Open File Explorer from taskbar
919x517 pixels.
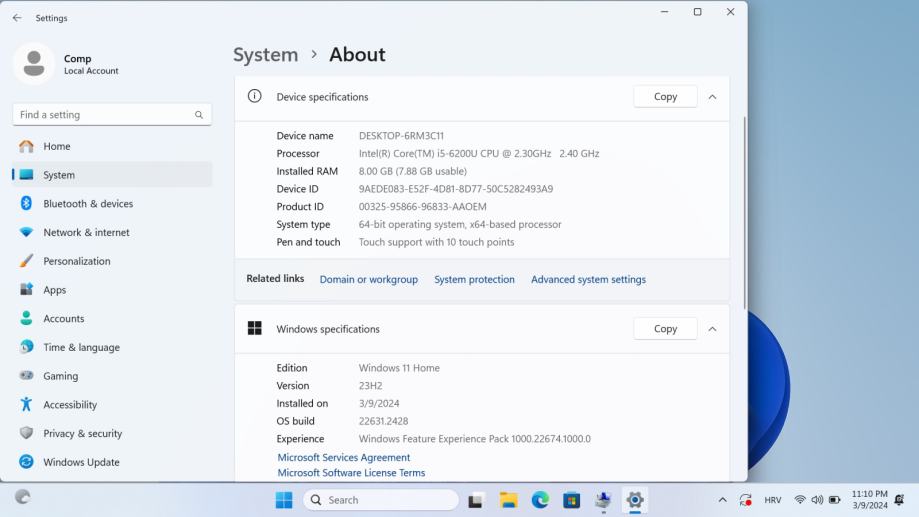[508, 500]
